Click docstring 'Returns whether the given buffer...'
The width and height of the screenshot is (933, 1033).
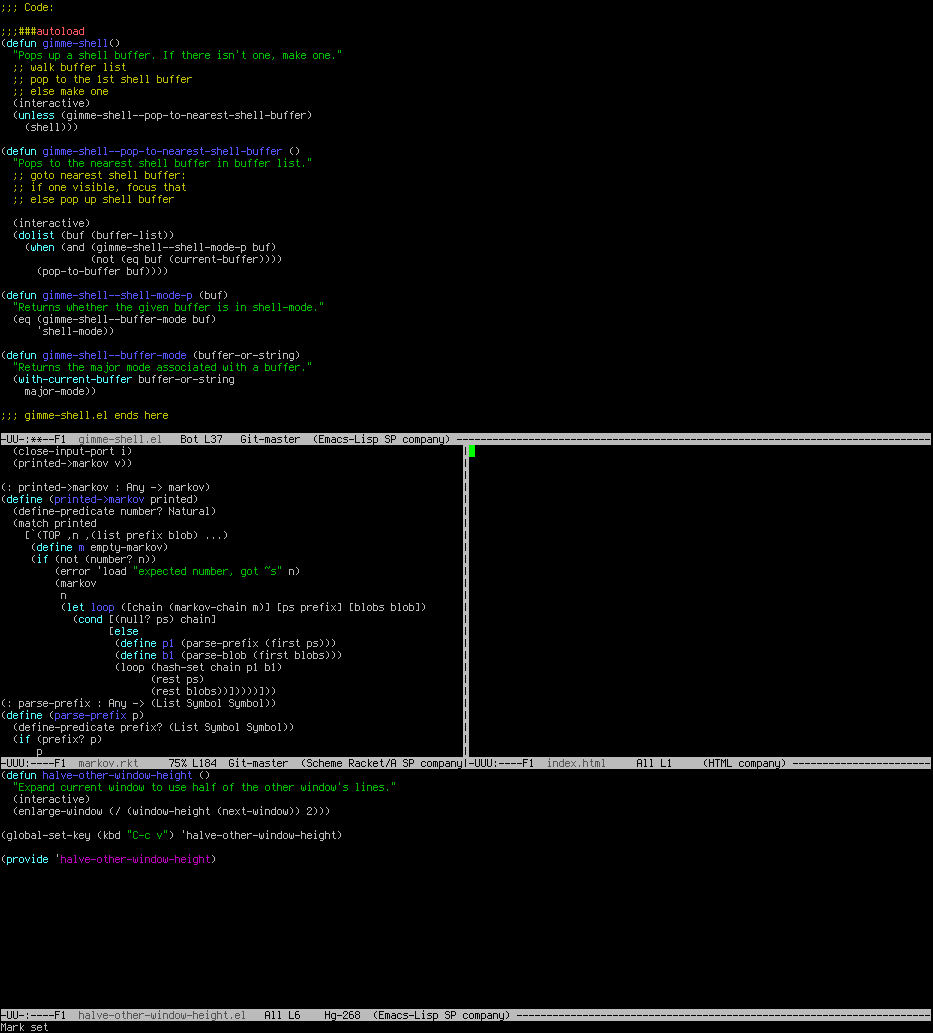pos(168,307)
